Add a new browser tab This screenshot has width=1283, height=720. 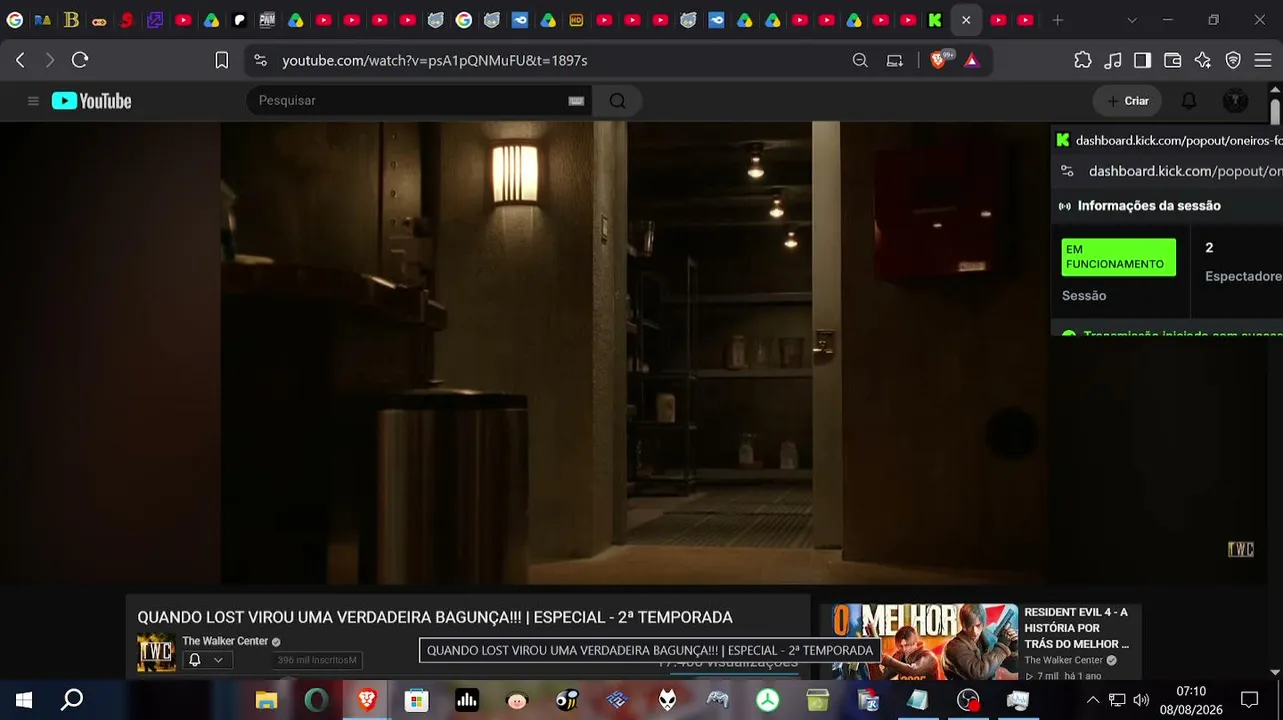click(1058, 20)
